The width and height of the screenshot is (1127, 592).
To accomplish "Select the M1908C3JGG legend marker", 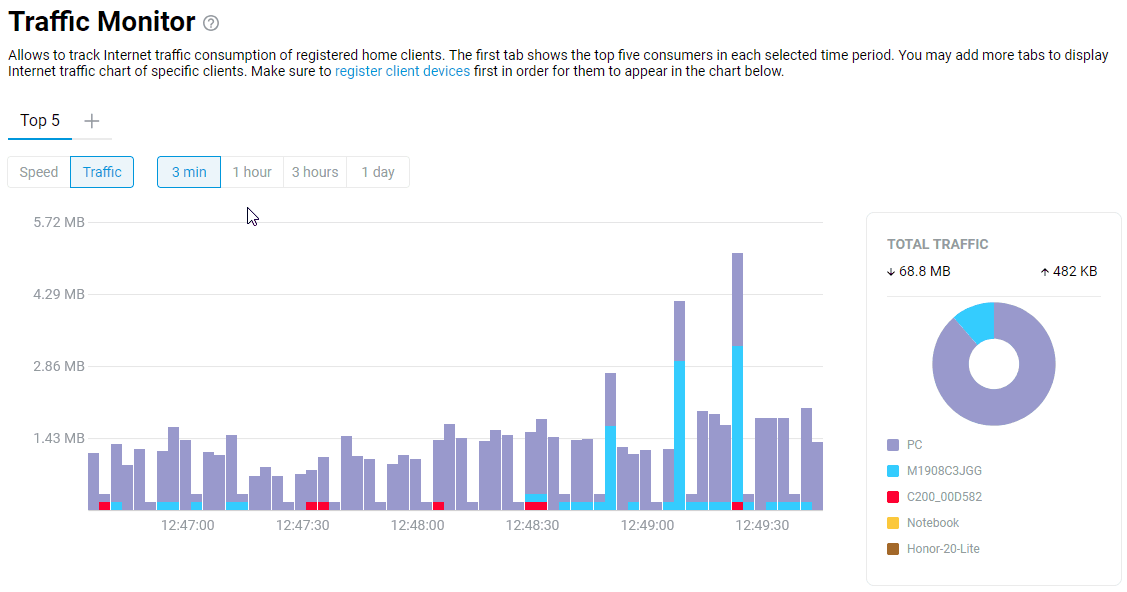I will 892,470.
